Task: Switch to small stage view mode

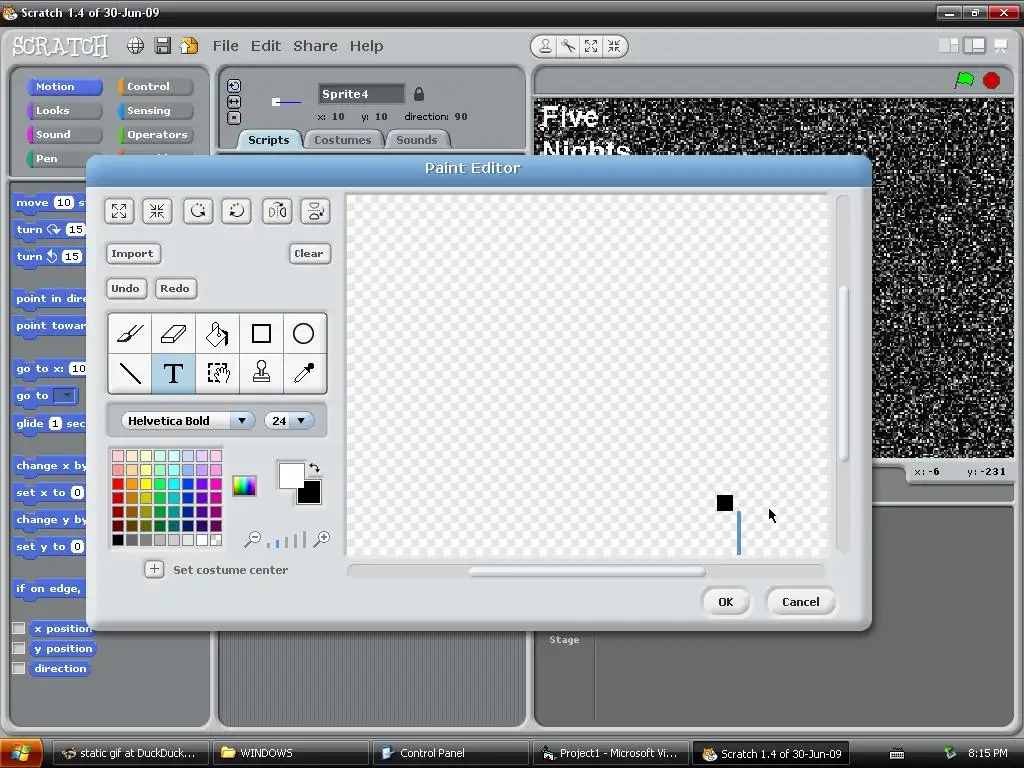Action: [x=948, y=45]
